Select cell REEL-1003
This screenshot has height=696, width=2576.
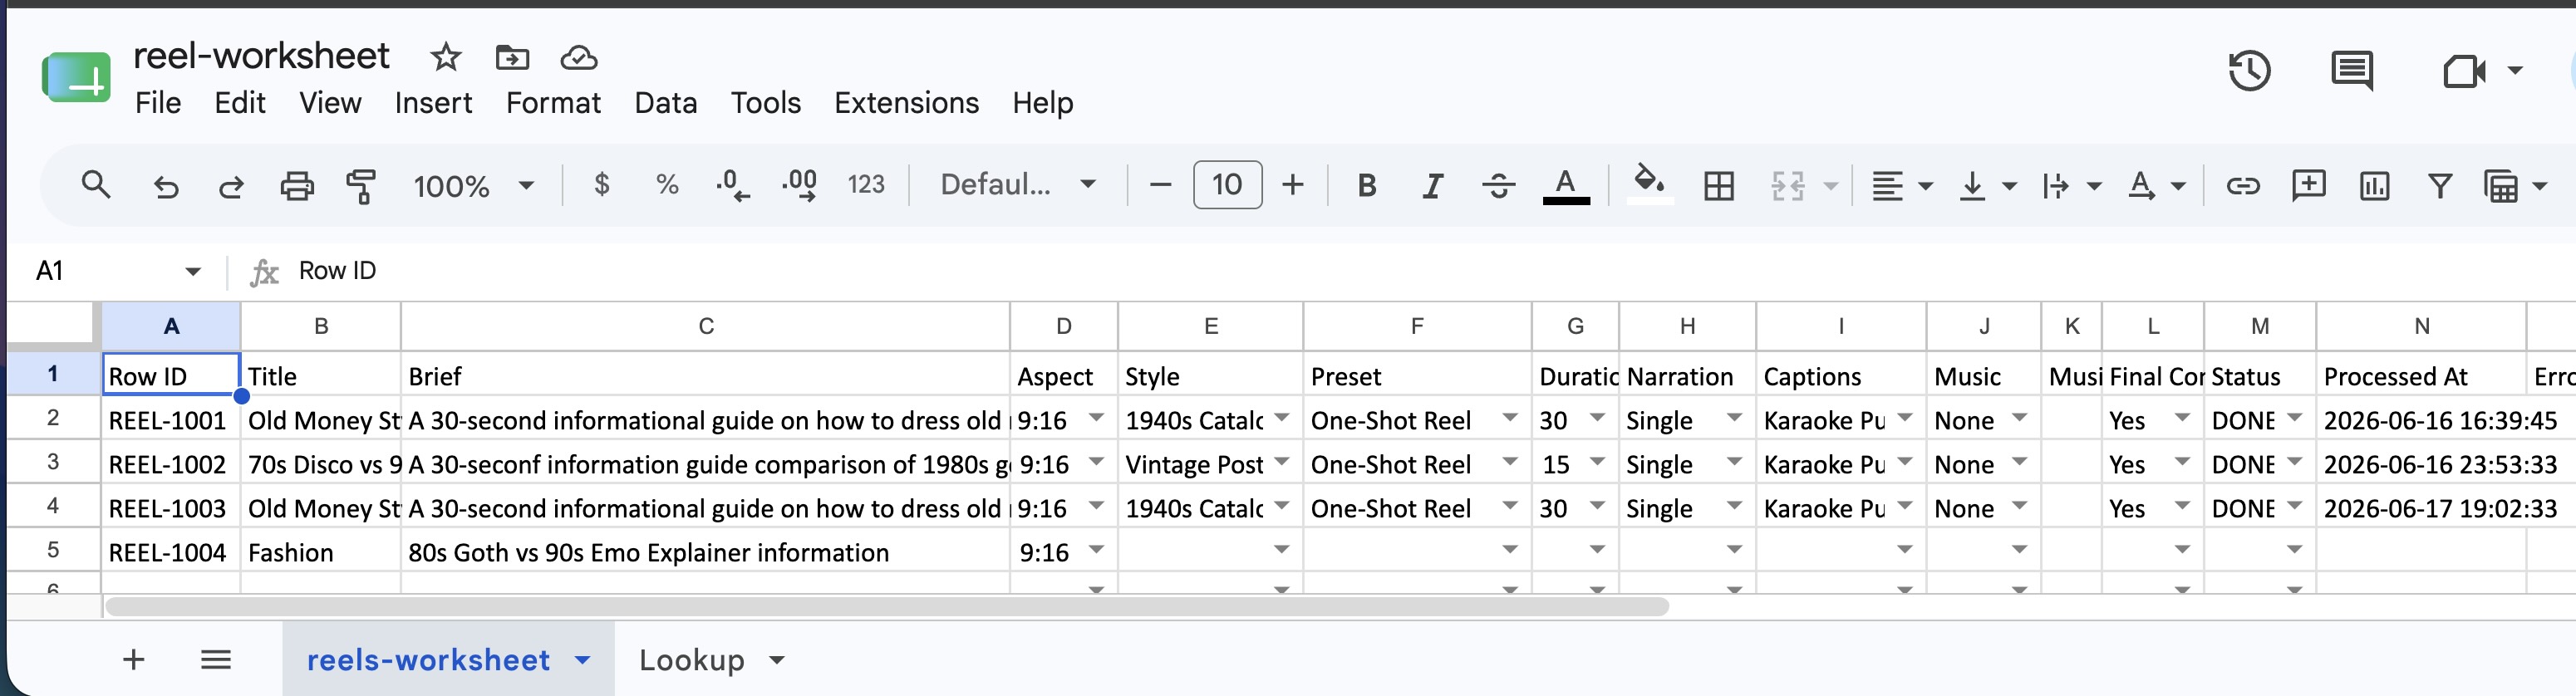170,508
